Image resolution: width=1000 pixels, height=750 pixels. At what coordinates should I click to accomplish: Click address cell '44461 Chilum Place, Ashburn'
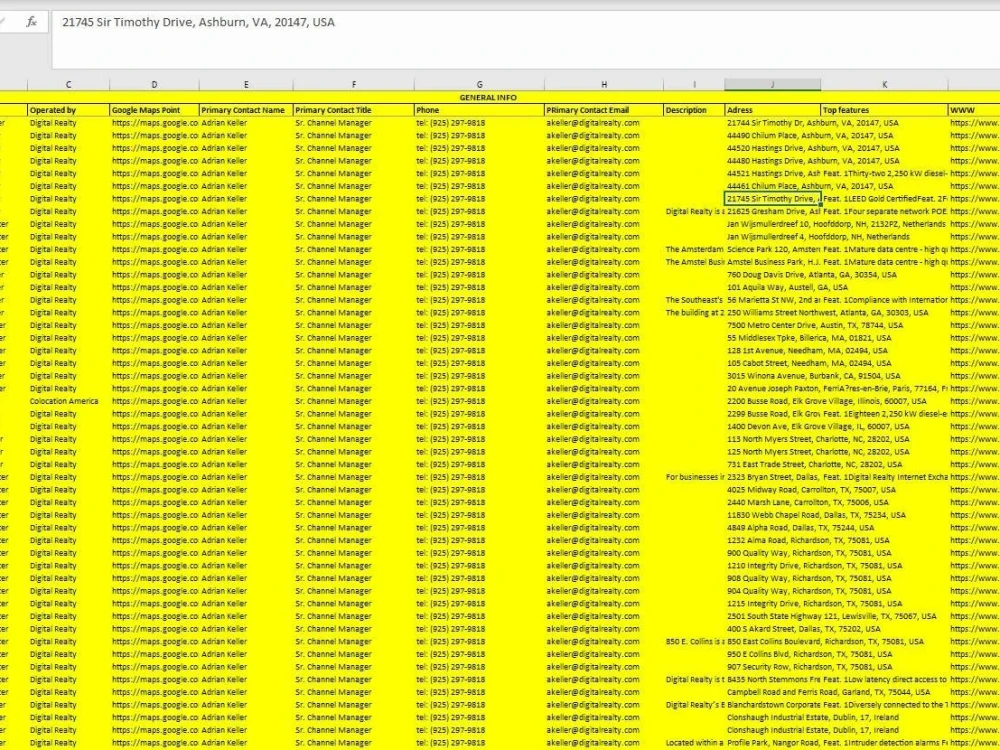[773, 186]
